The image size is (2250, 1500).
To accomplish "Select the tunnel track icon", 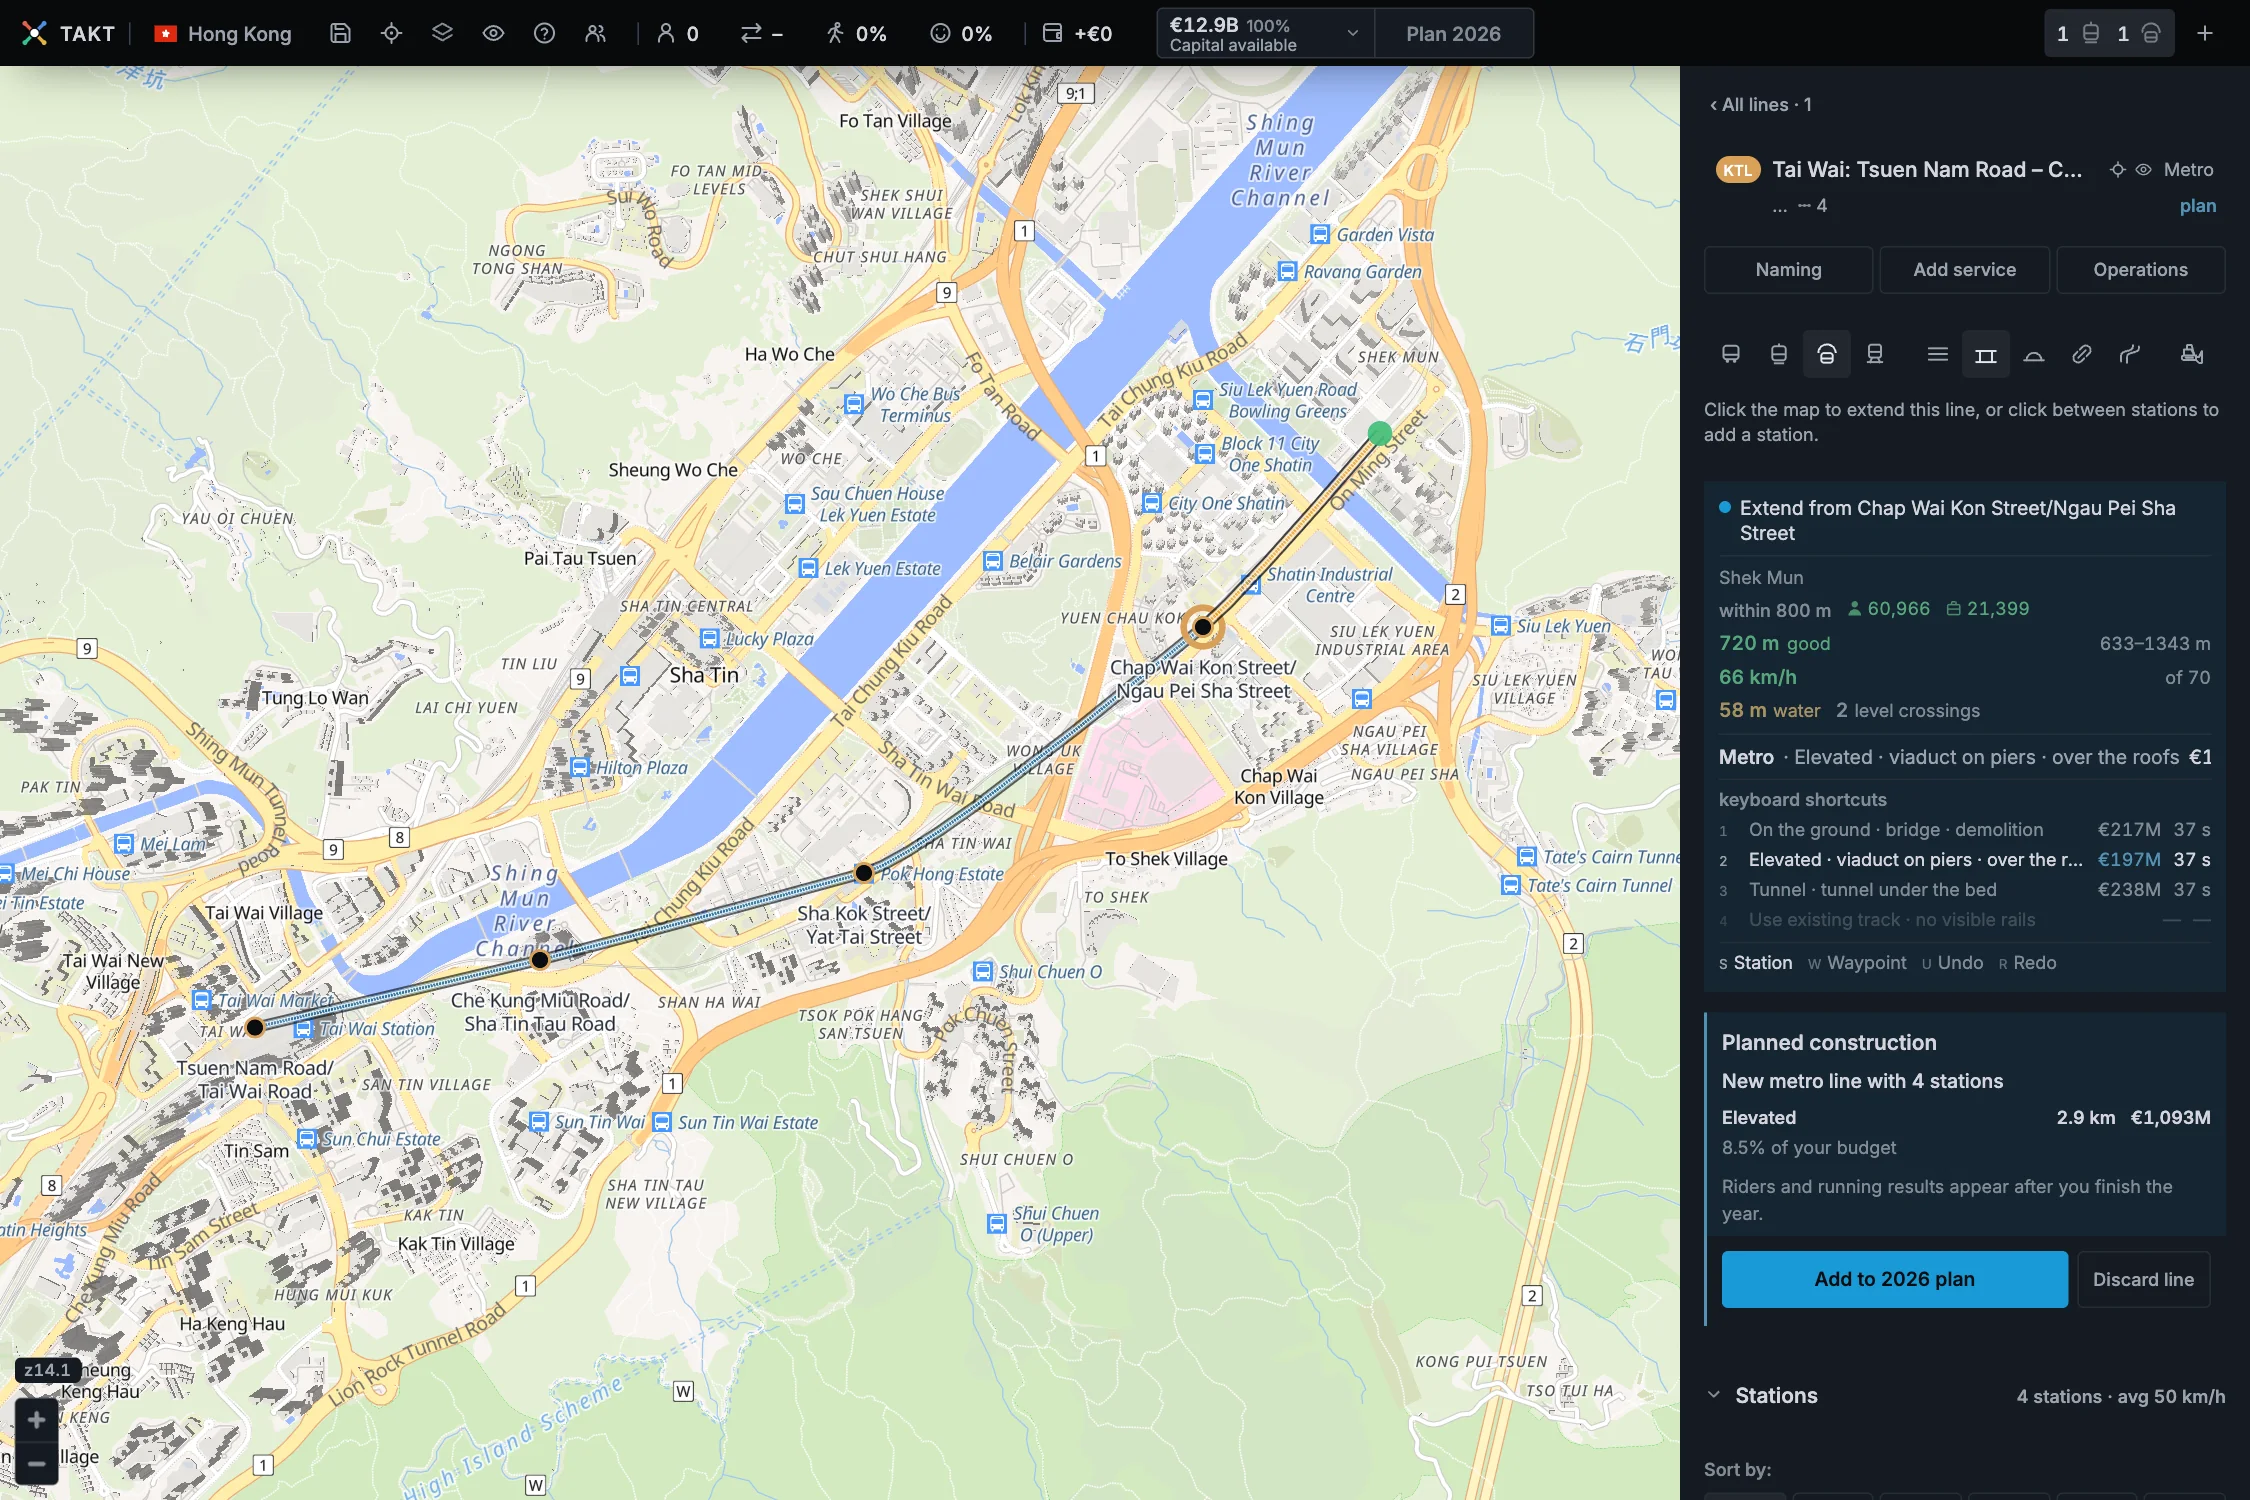I will (2033, 354).
